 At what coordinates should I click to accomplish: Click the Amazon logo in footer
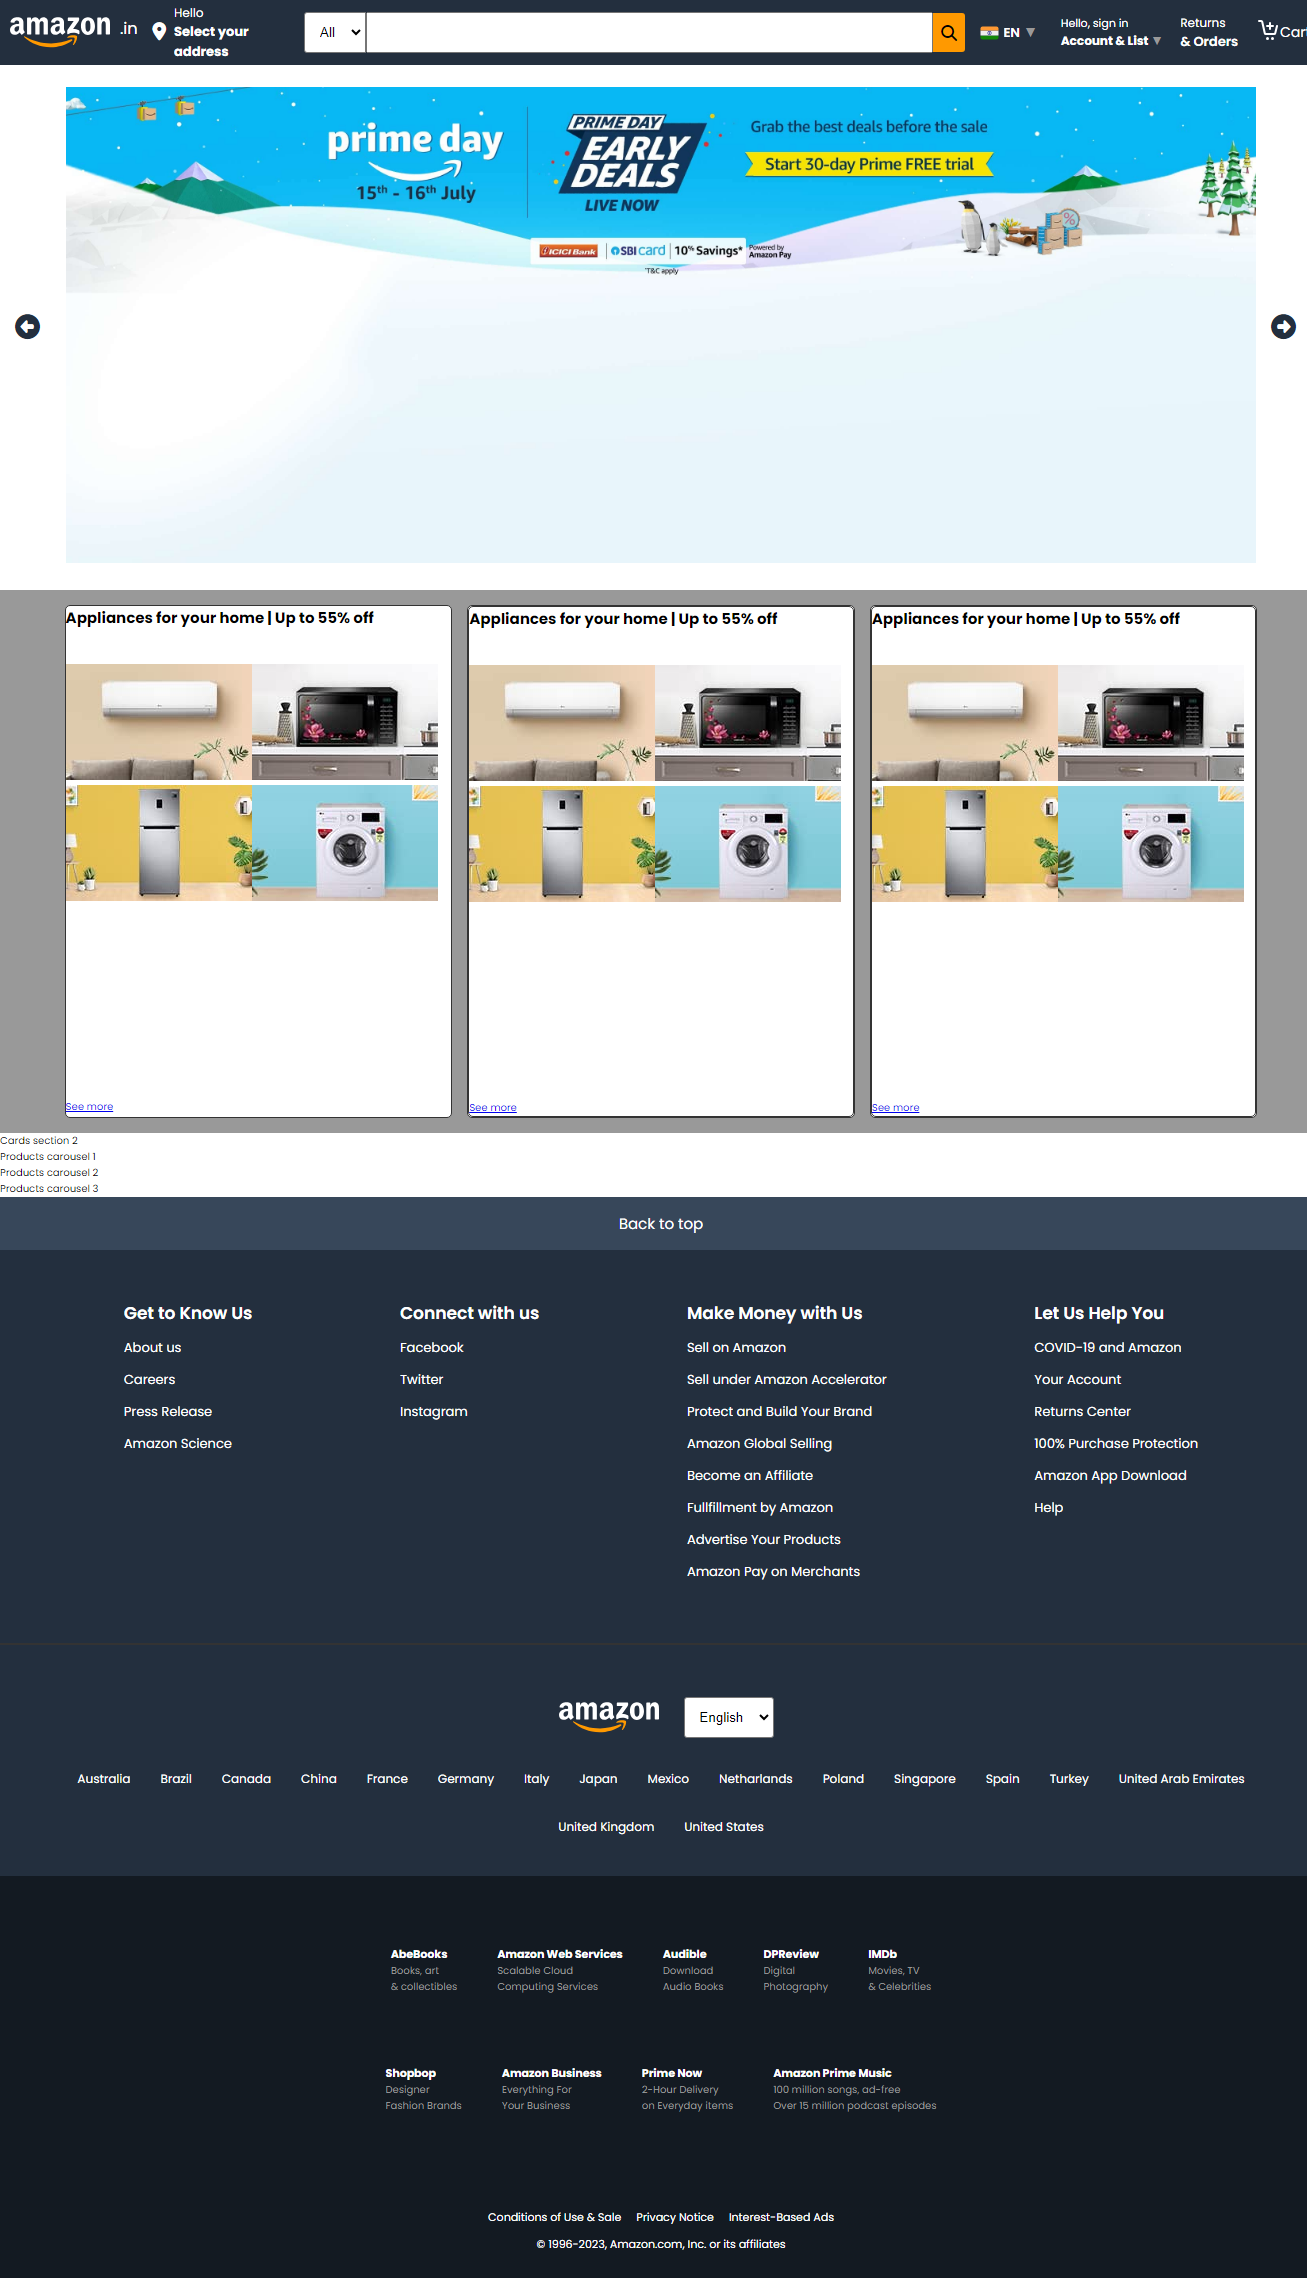pyautogui.click(x=609, y=1715)
